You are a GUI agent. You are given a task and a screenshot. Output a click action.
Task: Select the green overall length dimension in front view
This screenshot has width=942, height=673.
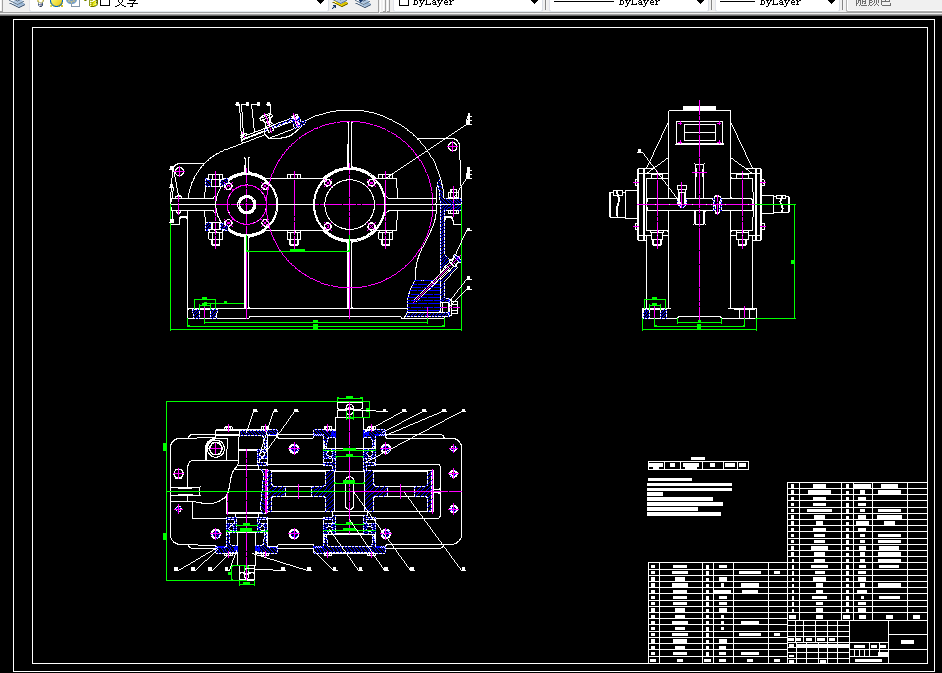pos(316,329)
